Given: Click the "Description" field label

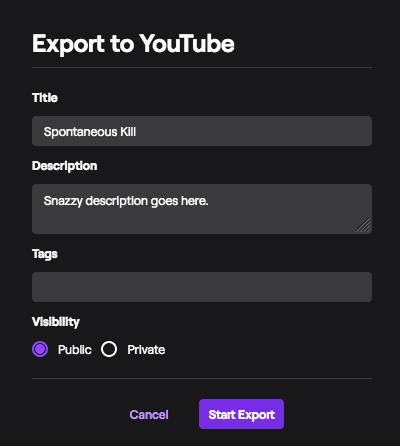Looking at the screenshot, I should pos(65,166).
